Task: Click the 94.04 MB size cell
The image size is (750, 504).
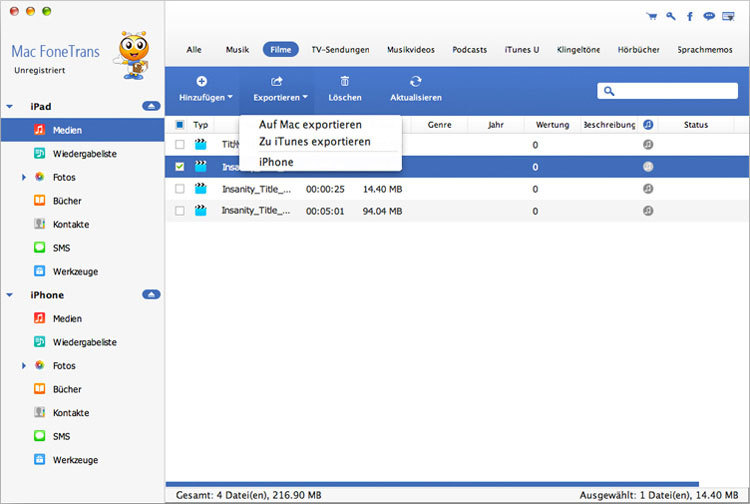Action: click(x=382, y=211)
